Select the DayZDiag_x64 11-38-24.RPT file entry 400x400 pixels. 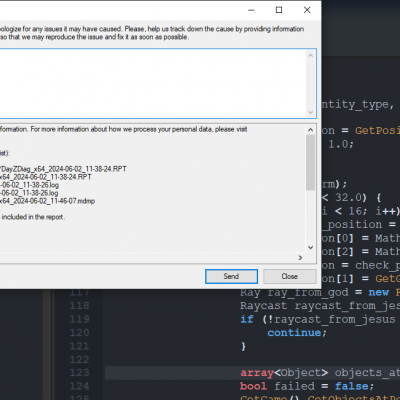tap(63, 169)
